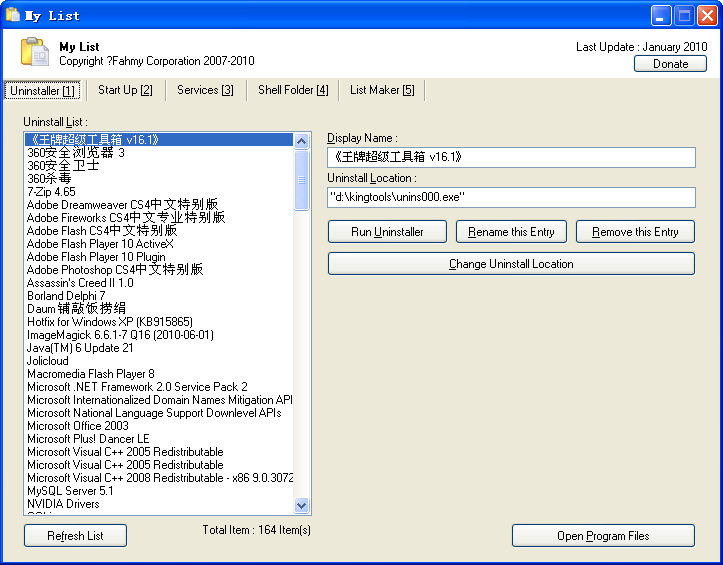723x565 pixels.
Task: Click Run Uninstaller button
Action: (x=387, y=232)
